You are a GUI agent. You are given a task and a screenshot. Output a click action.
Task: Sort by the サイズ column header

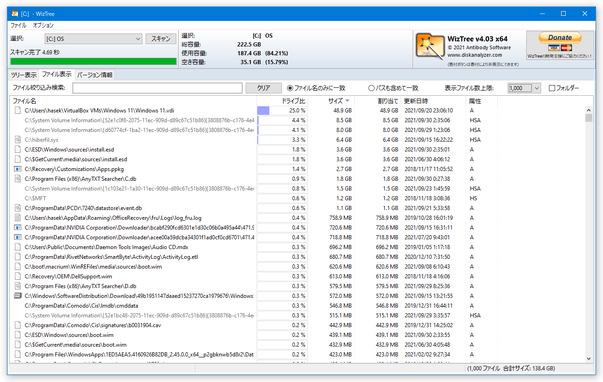click(335, 101)
